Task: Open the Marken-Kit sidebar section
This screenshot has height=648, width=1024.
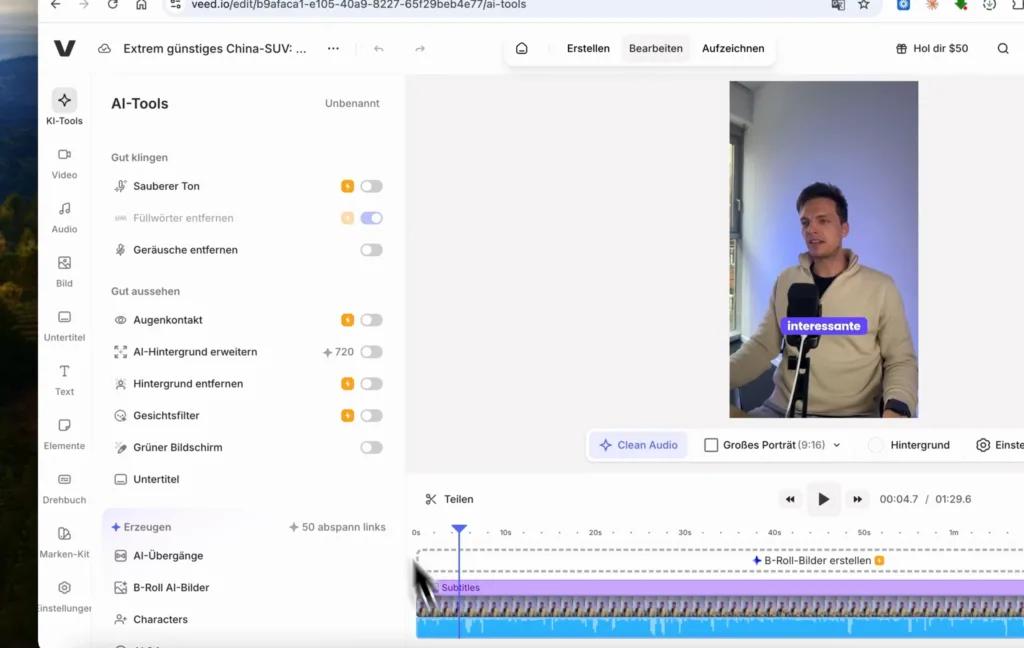Action: tap(64, 543)
